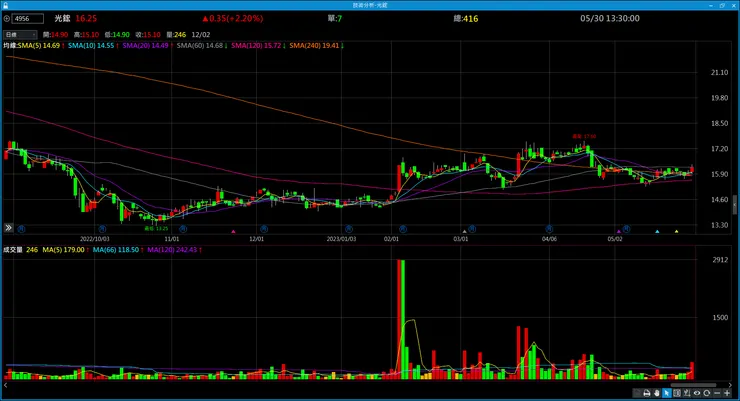Zoom out with the minus icon

coord(717,393)
